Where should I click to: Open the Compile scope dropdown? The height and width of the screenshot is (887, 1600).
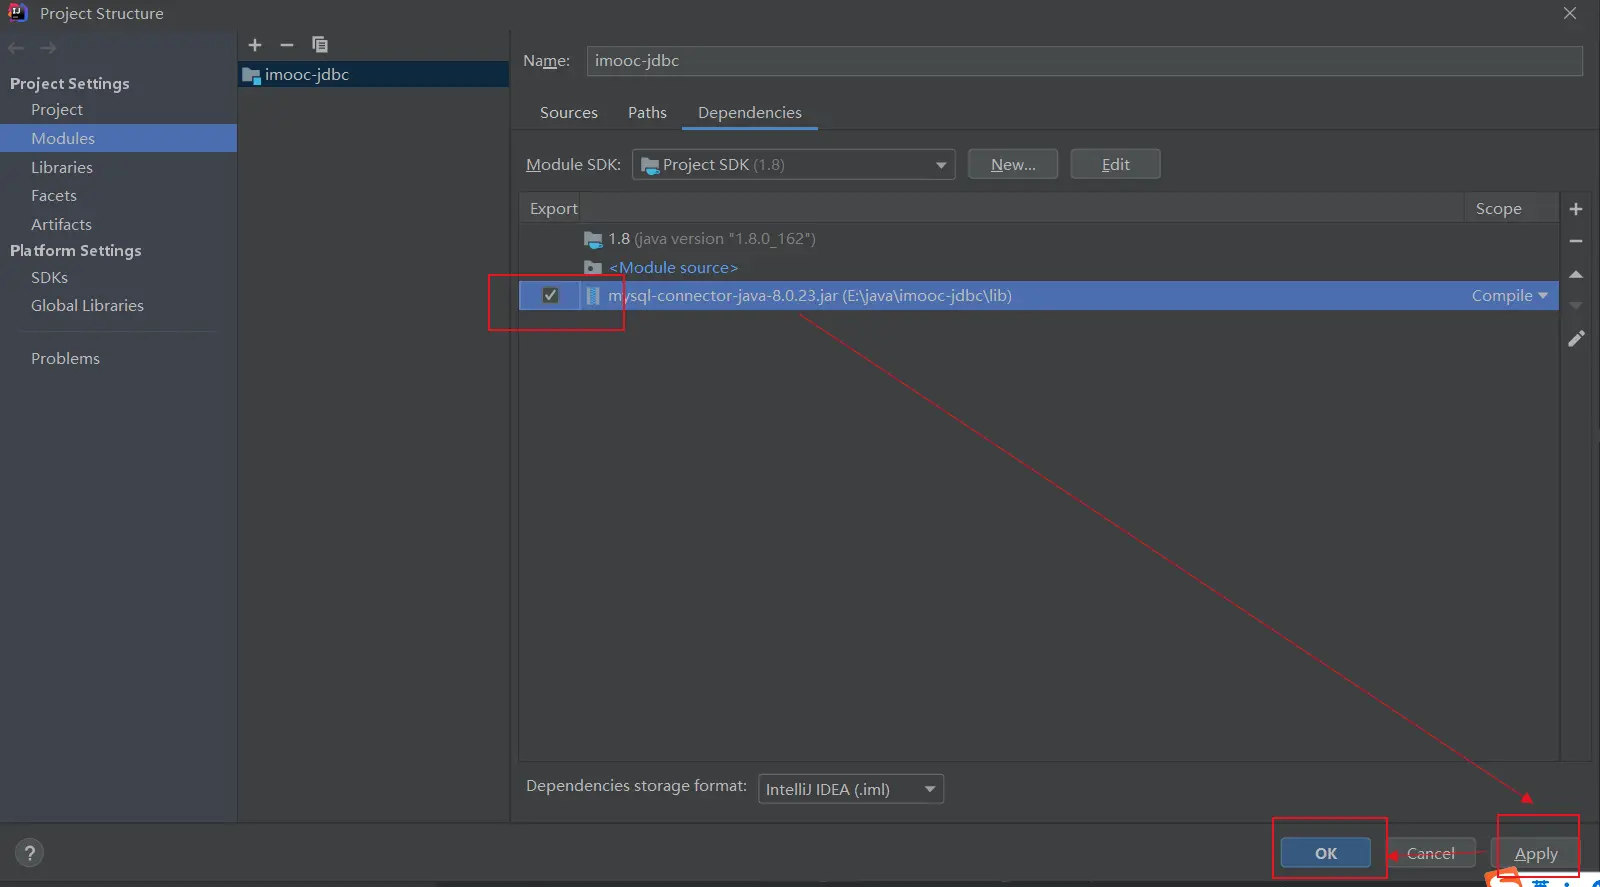pyautogui.click(x=1509, y=296)
